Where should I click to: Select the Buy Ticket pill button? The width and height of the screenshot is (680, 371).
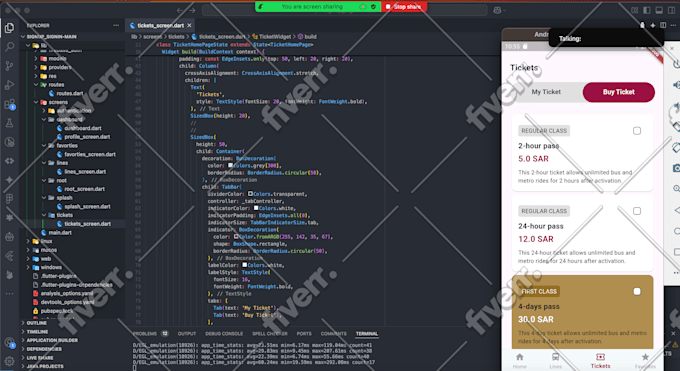pyautogui.click(x=618, y=92)
